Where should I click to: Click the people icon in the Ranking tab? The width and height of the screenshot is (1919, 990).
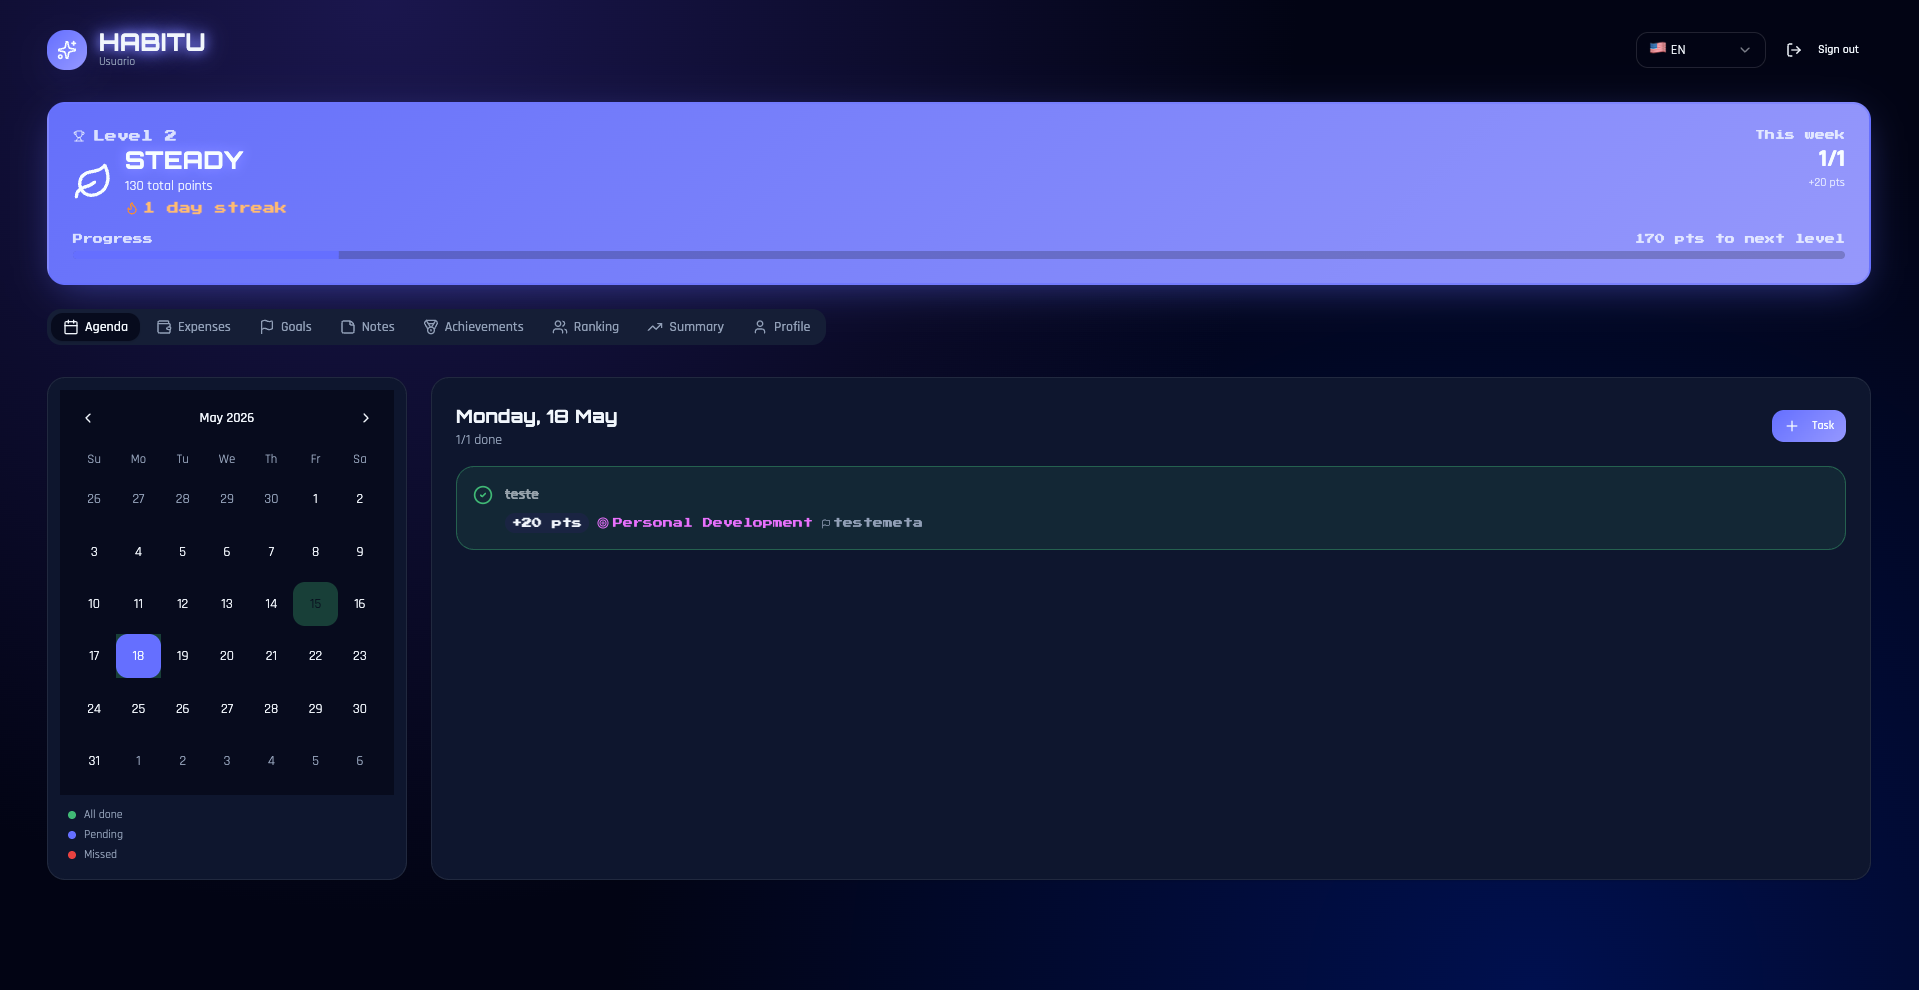point(560,327)
